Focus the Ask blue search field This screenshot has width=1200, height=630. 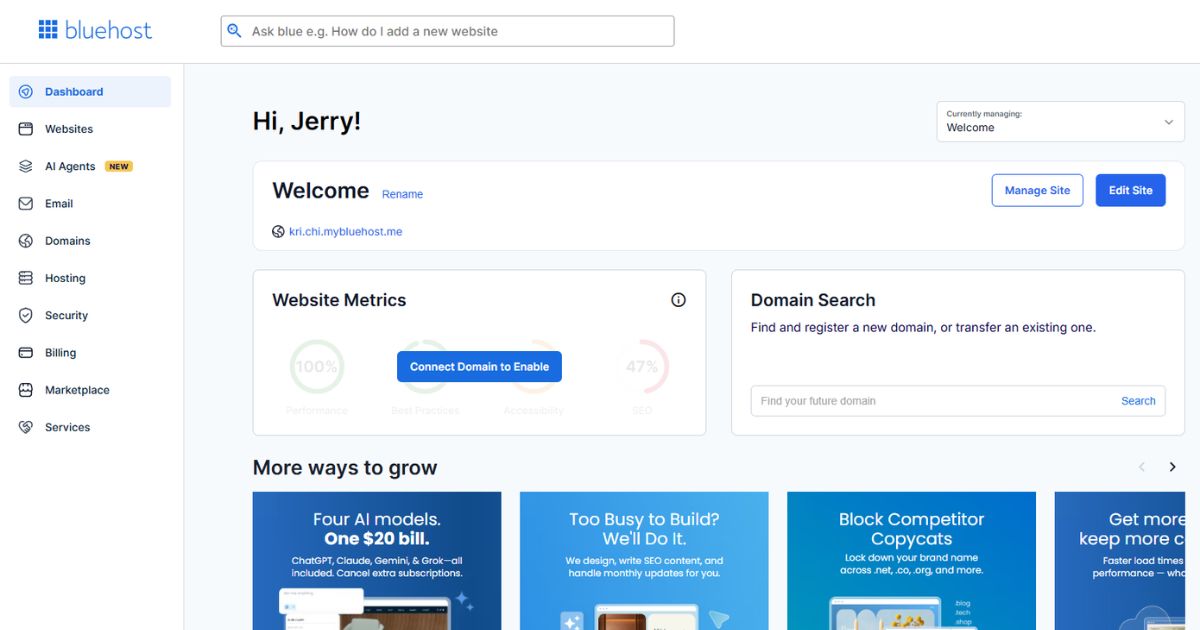(x=447, y=31)
